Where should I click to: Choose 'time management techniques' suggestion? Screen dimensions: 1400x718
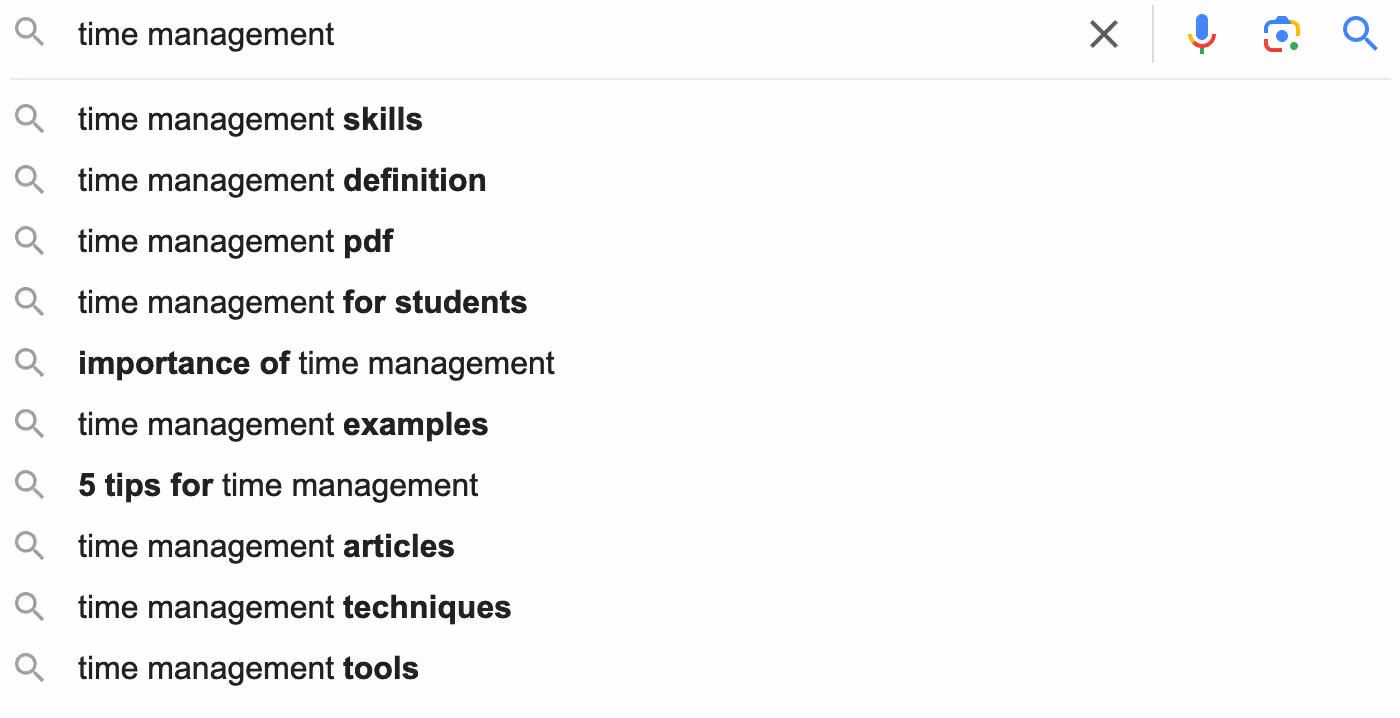pos(700,608)
